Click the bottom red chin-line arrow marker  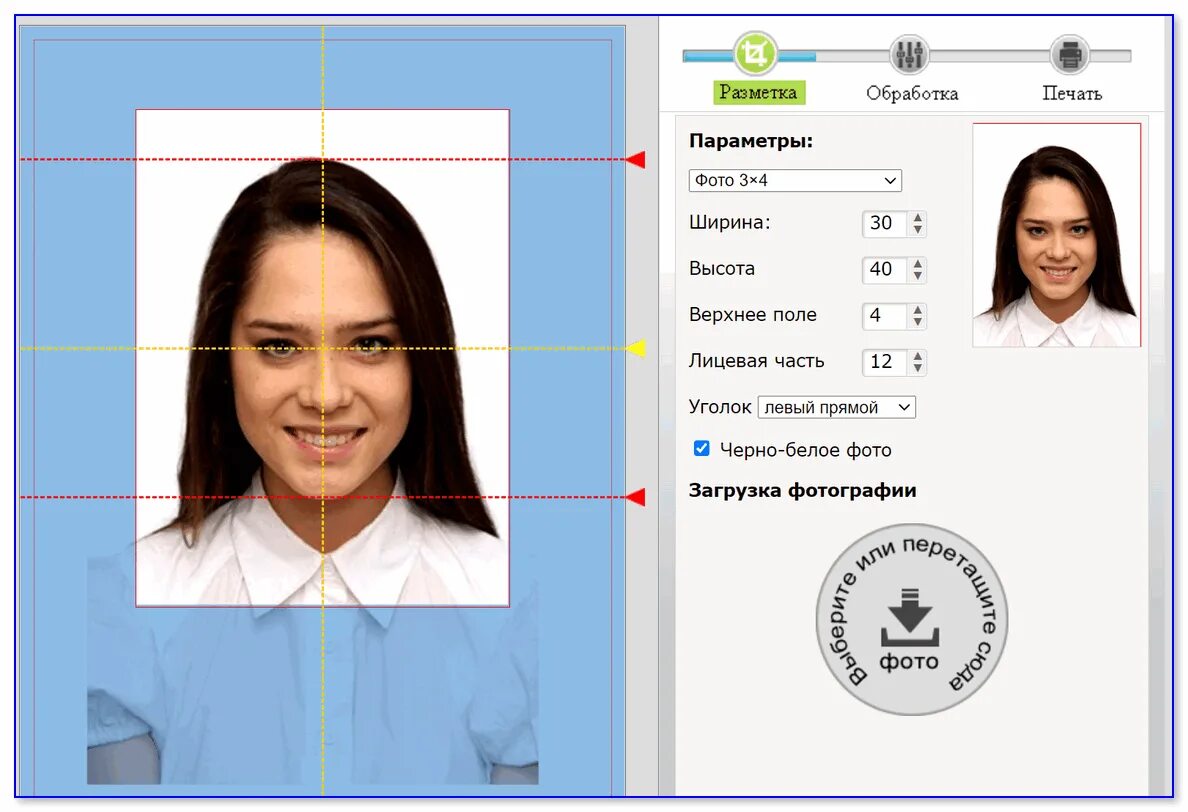click(636, 497)
